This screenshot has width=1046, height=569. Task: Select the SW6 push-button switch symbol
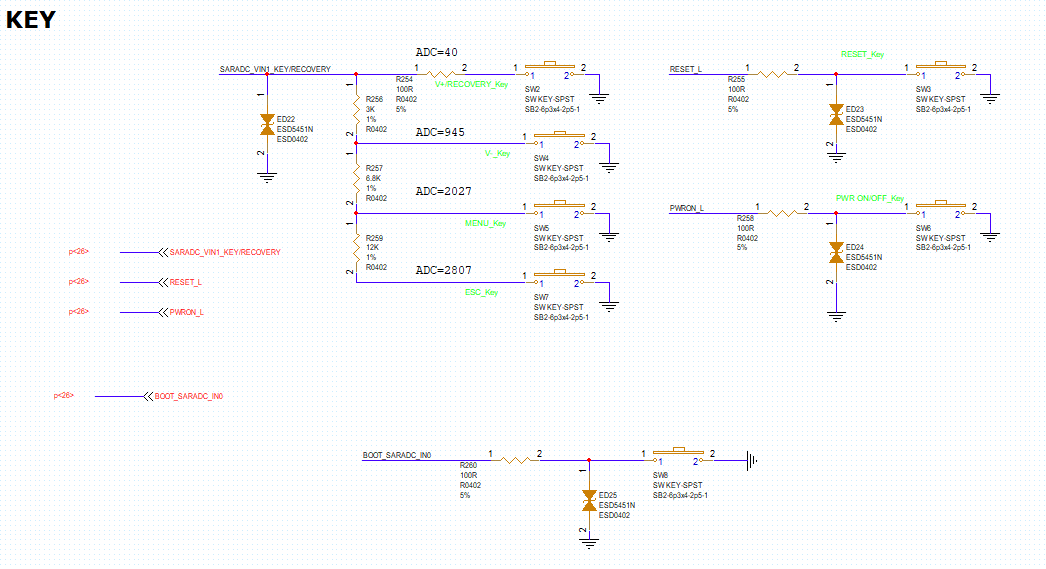tap(941, 209)
